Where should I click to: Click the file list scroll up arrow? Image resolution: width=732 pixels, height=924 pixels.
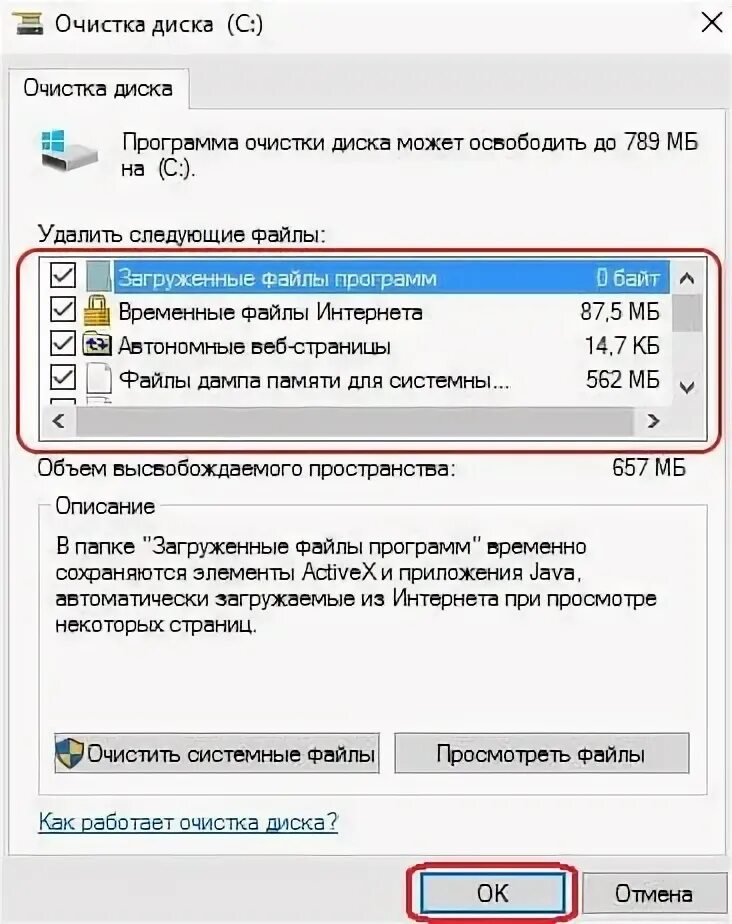coord(687,278)
